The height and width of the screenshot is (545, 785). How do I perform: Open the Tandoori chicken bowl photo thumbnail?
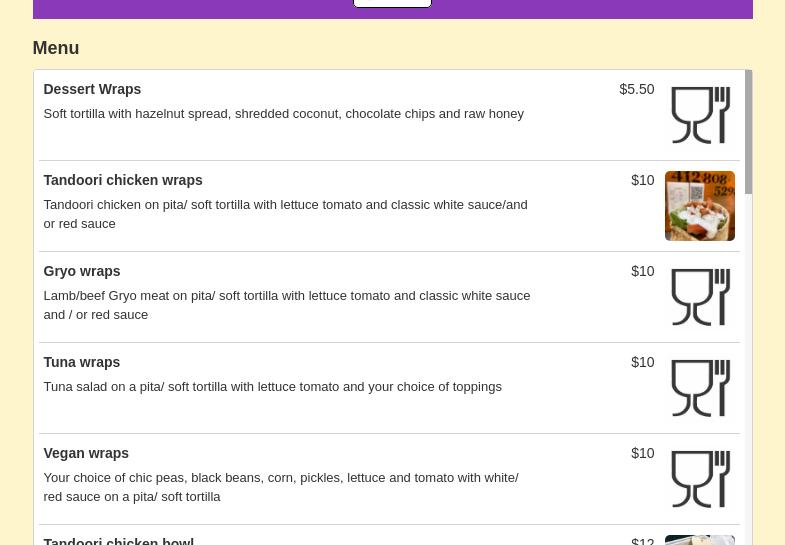tap(699, 540)
